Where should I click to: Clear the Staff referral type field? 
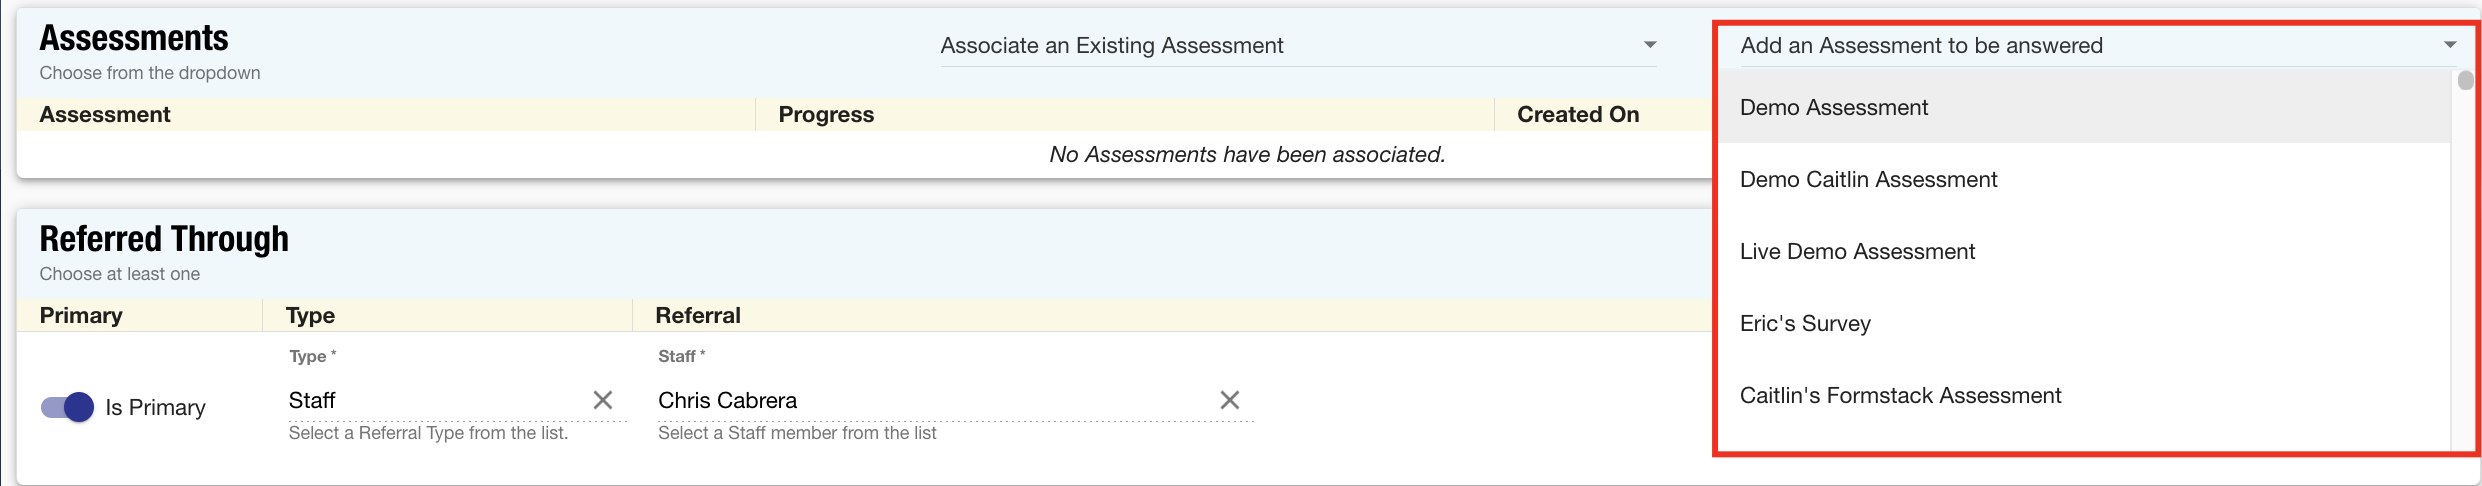pyautogui.click(x=603, y=400)
